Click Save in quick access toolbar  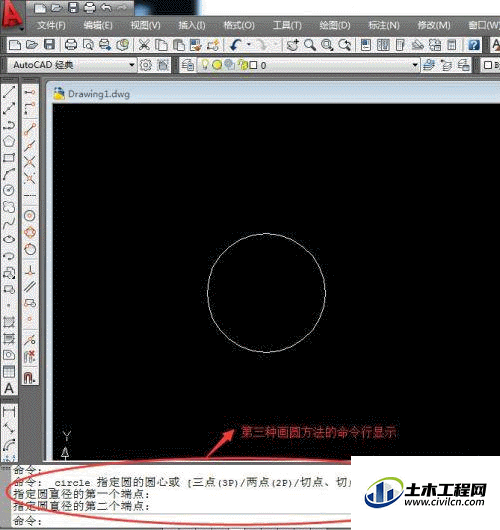click(73, 7)
